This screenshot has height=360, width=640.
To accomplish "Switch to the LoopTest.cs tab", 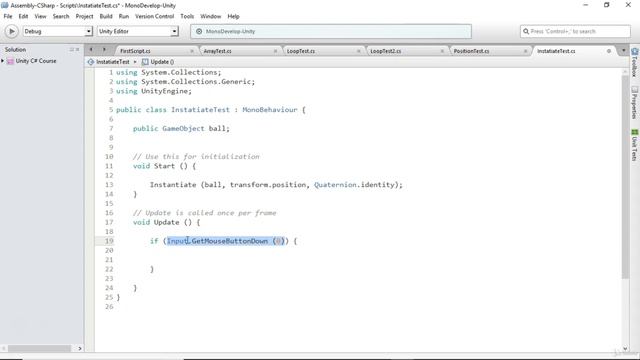I will tap(301, 51).
